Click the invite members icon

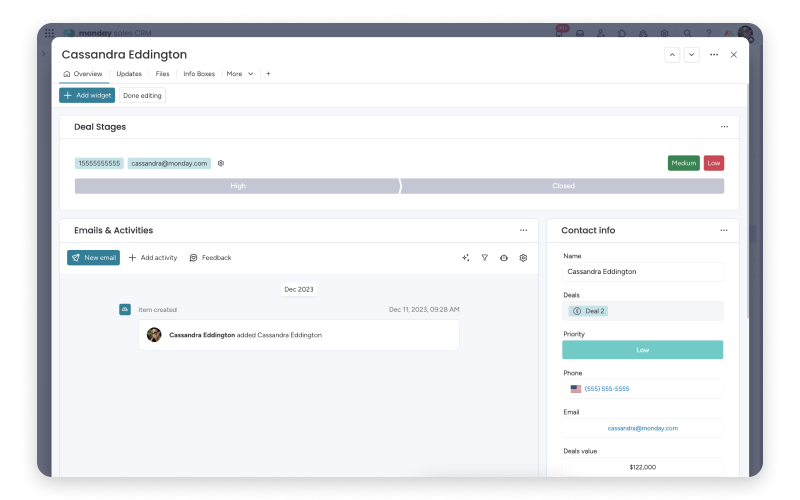pyautogui.click(x=601, y=33)
